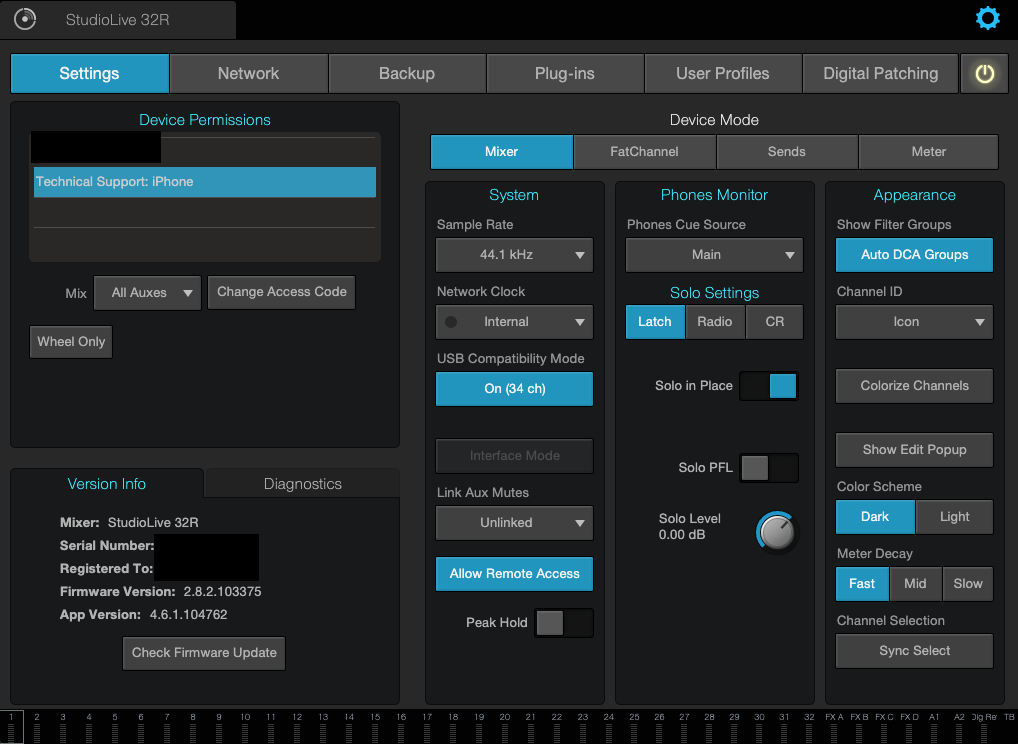Open the gear settings icon at top right
This screenshot has width=1018, height=744.
(987, 18)
